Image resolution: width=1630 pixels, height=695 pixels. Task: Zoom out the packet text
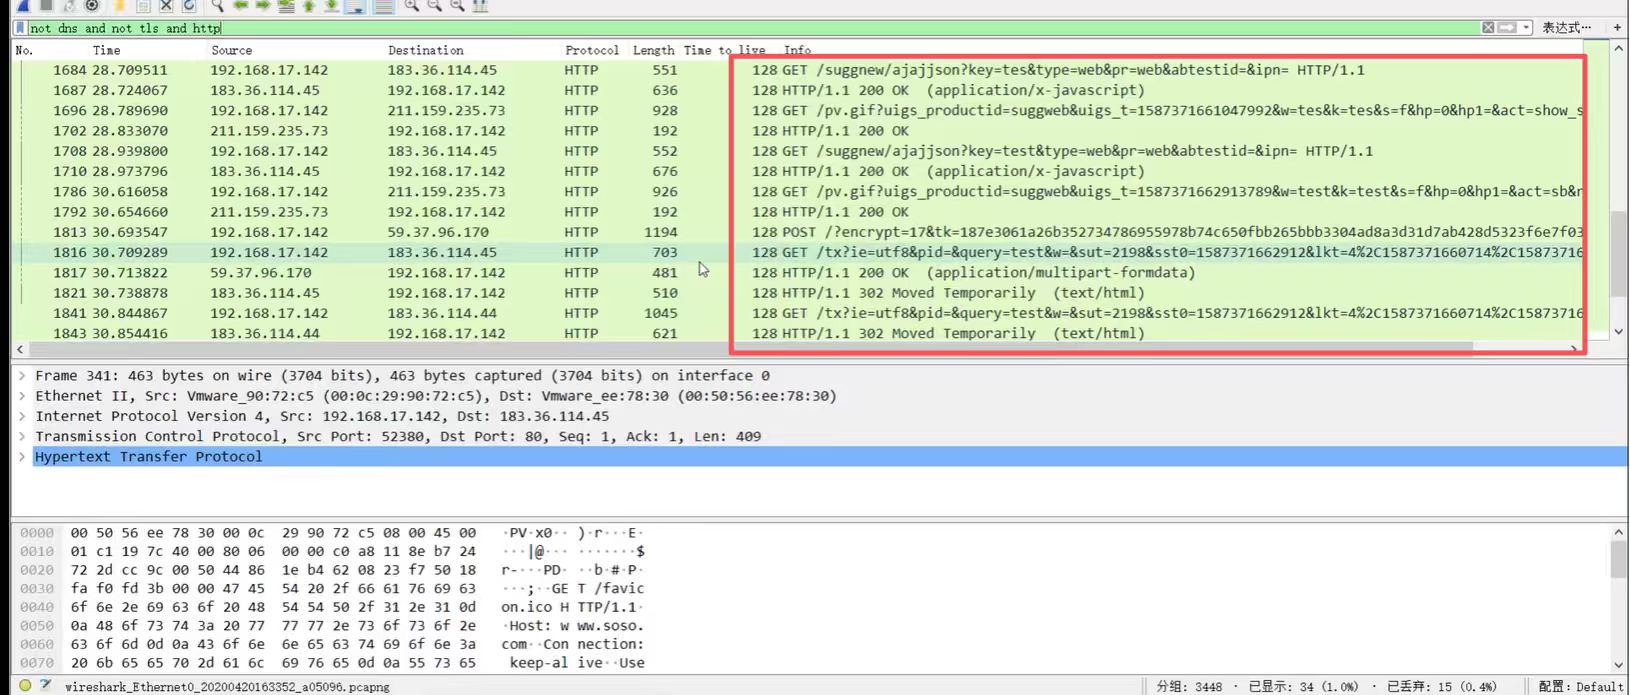434,5
